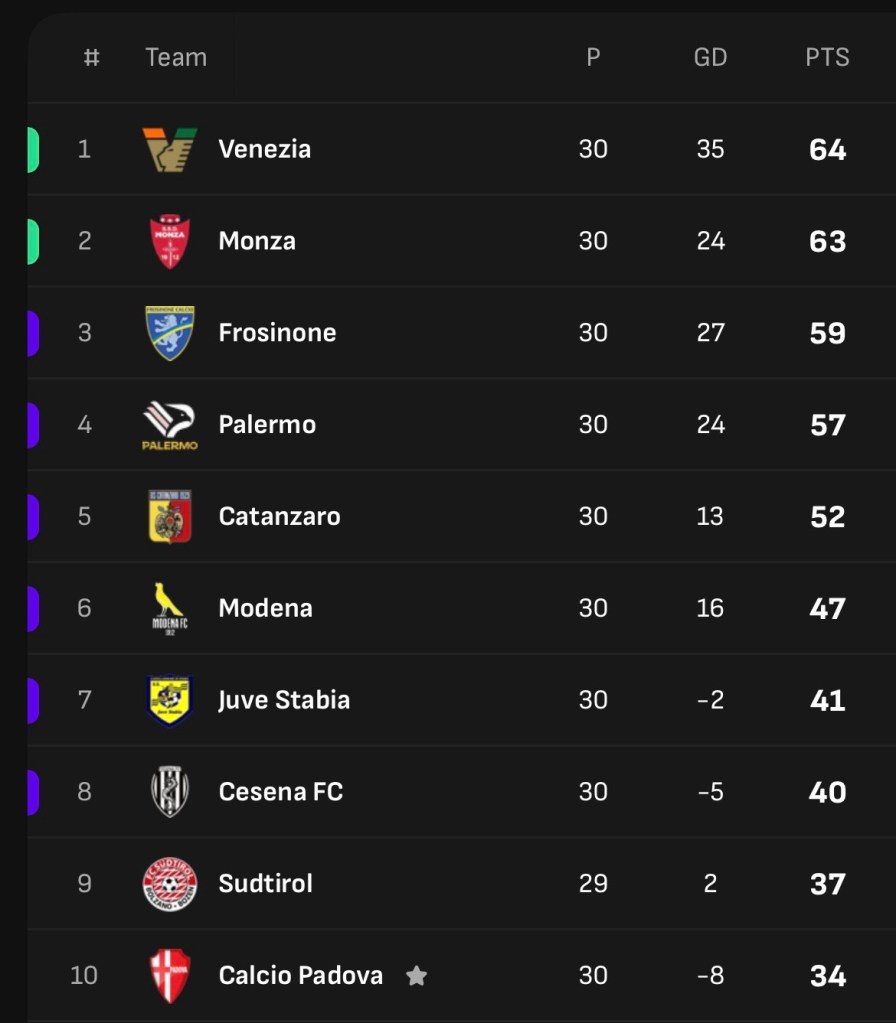The height and width of the screenshot is (1023, 896).
Task: Click the Juve Stabia team name
Action: [284, 700]
